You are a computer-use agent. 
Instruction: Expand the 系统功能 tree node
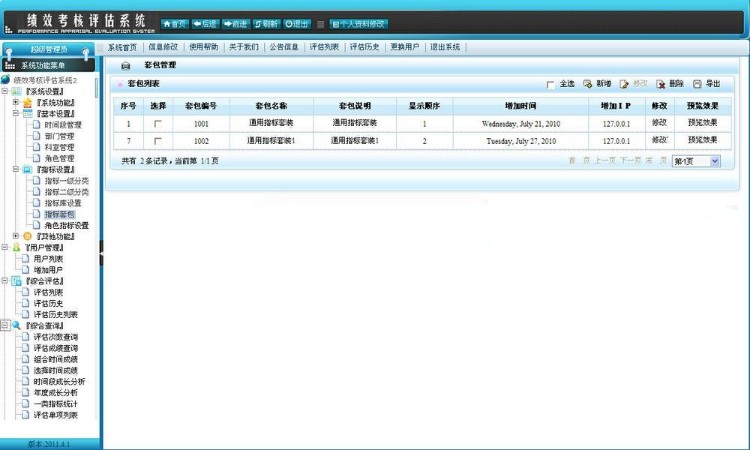click(16, 102)
